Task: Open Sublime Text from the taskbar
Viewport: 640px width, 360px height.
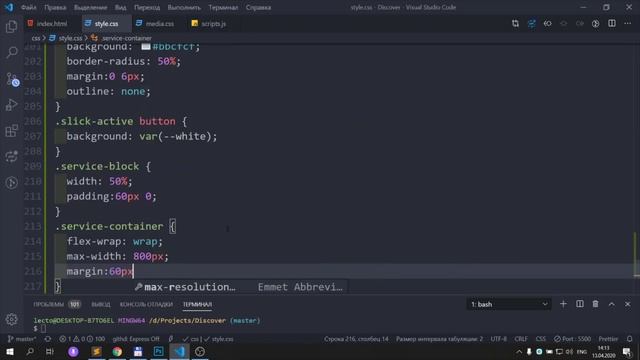Action: click(x=96, y=351)
